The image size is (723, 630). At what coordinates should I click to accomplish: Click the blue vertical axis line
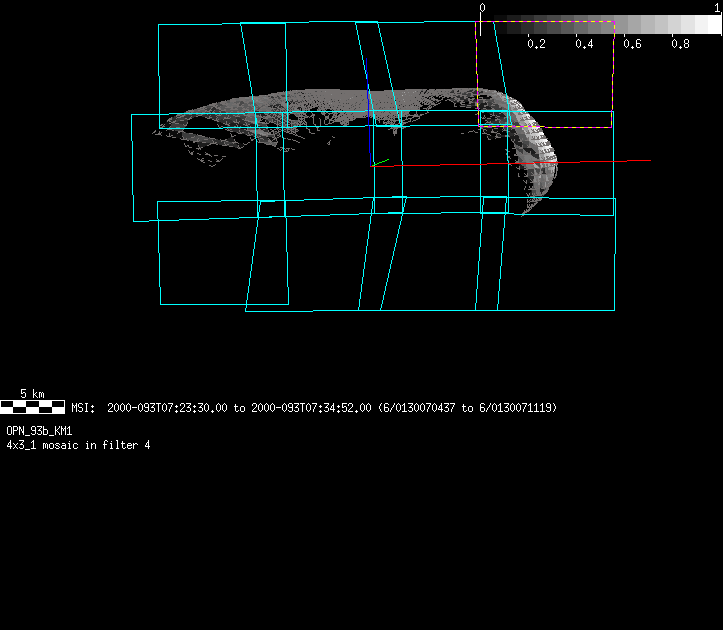[367, 90]
